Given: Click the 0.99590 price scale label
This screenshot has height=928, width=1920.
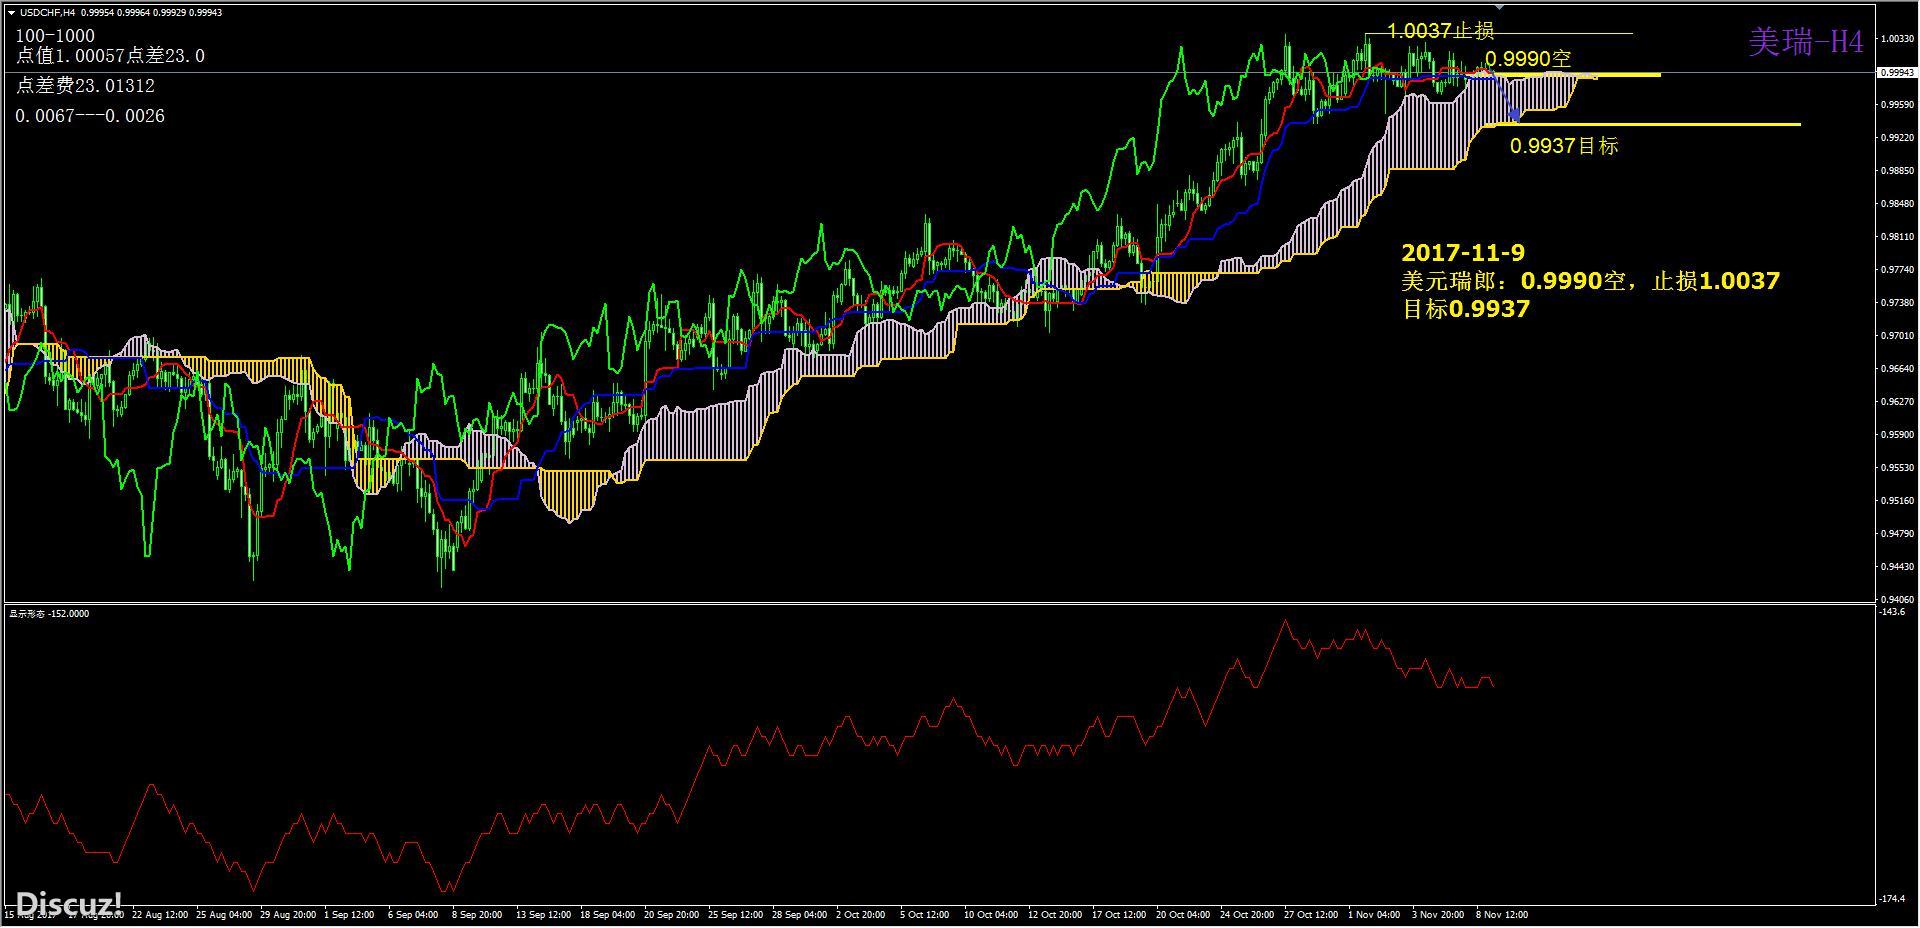Looking at the screenshot, I should click(x=1897, y=105).
